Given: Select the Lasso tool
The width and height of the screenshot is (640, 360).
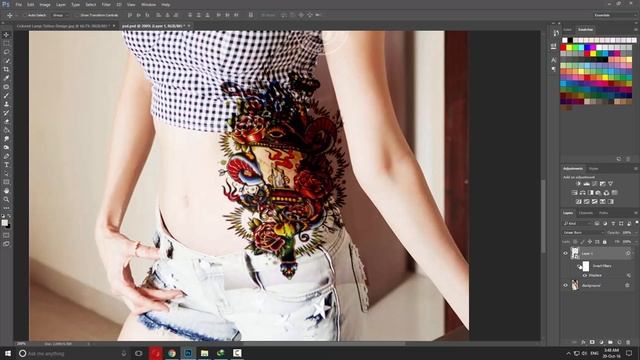Looking at the screenshot, I should 6,52.
